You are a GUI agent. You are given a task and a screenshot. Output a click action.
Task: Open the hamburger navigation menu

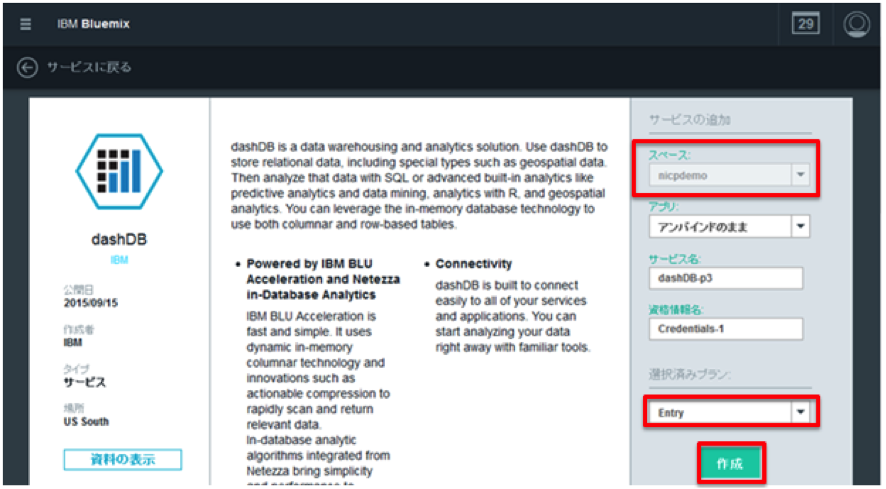(x=25, y=23)
